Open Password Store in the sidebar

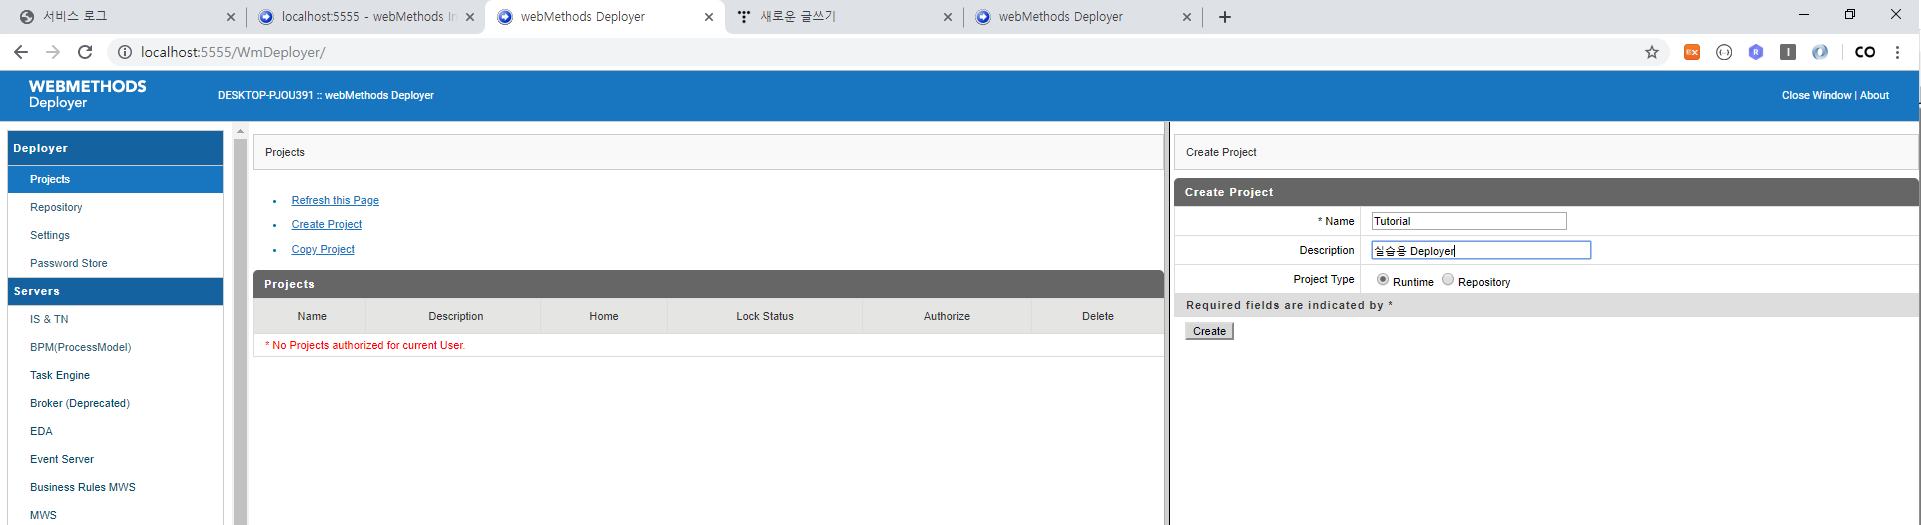69,263
